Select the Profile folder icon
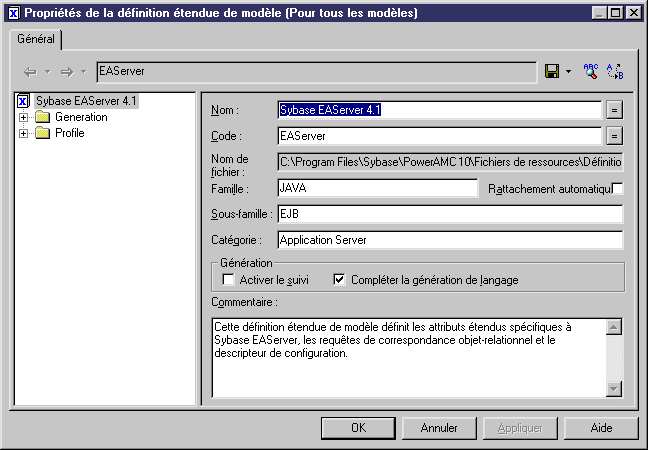648x450 pixels. click(x=43, y=133)
